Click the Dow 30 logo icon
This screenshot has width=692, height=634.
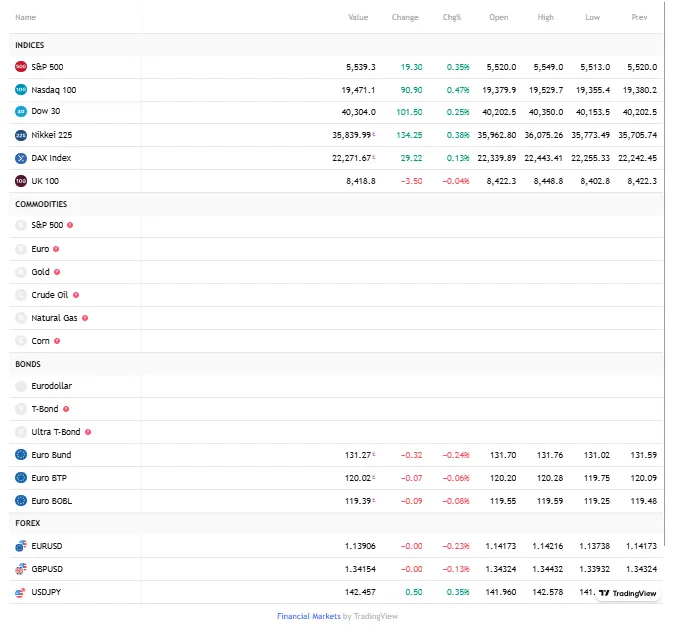tap(21, 111)
